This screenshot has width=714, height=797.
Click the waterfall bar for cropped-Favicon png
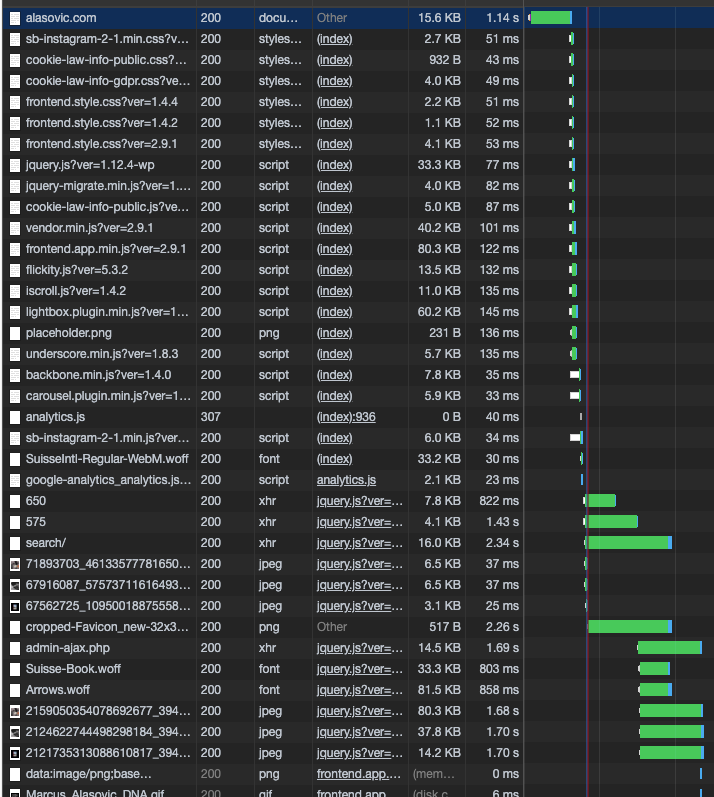(628, 627)
